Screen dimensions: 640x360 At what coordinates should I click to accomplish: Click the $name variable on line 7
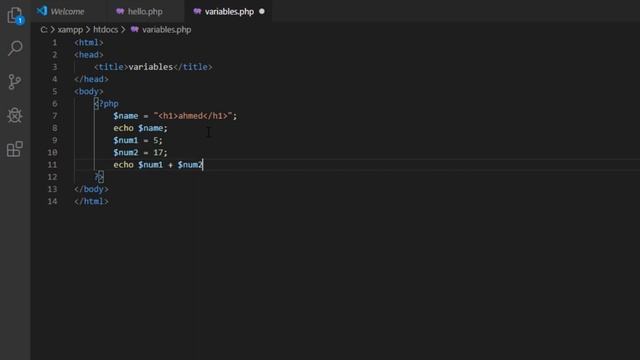tap(126, 116)
